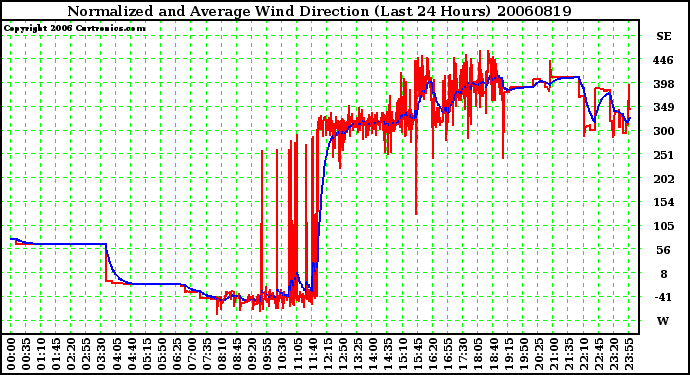Click the 105 y-axis value

tap(663, 226)
